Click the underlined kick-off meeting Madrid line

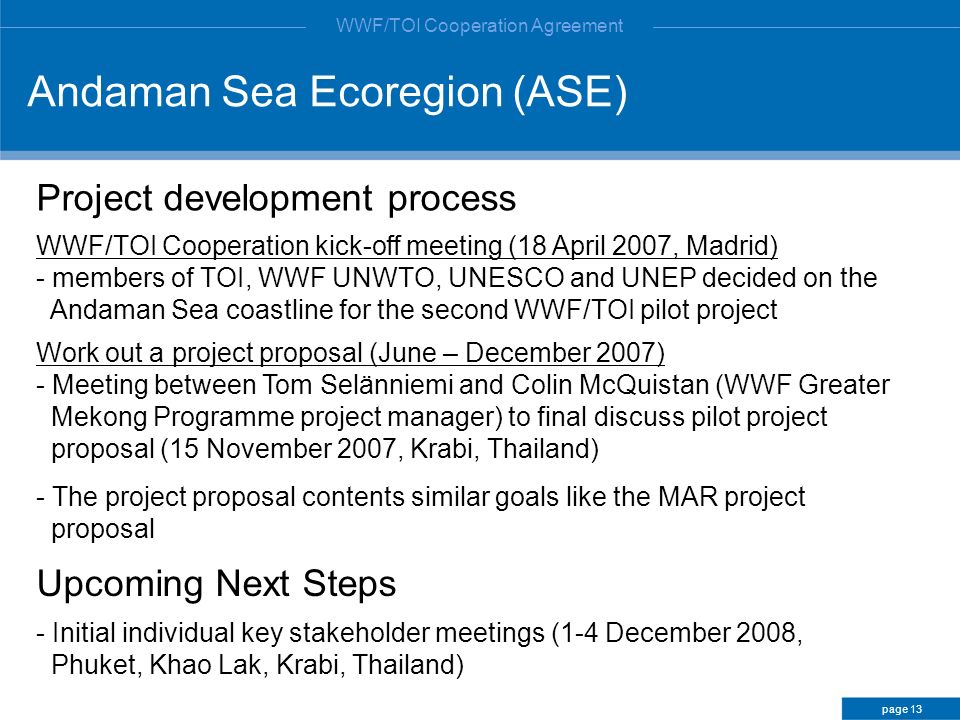click(x=407, y=246)
